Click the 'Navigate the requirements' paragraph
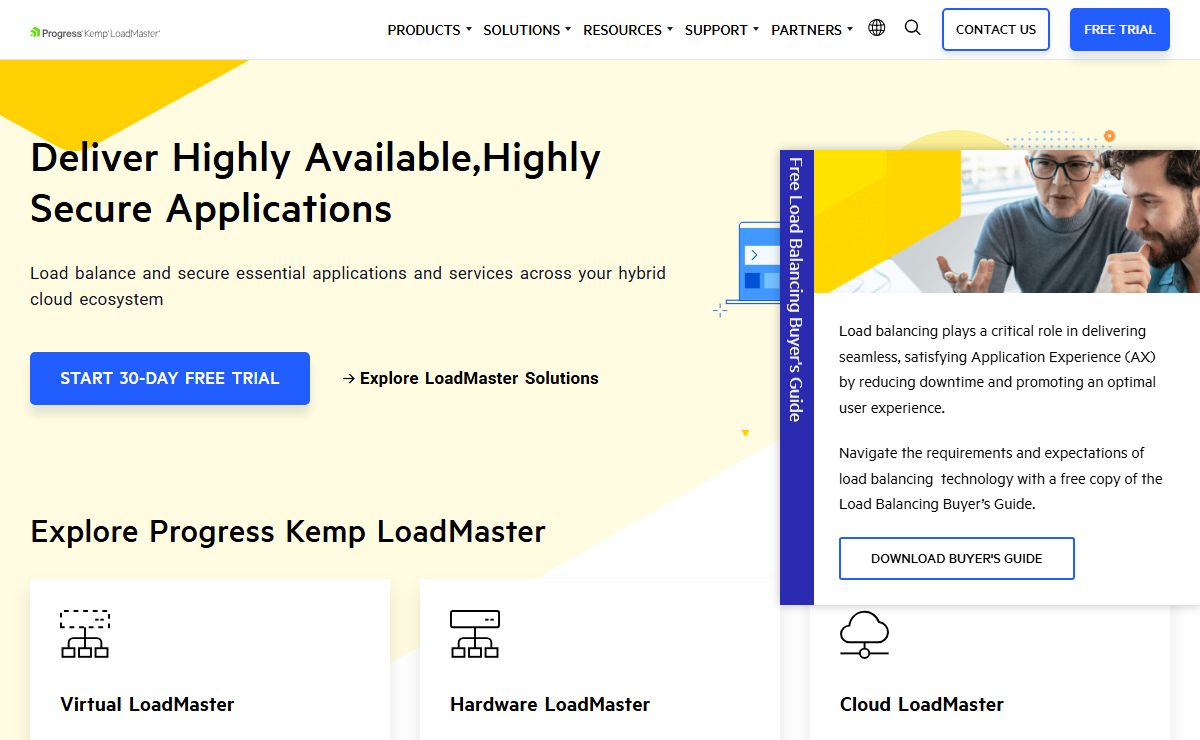Viewport: 1200px width, 740px height. 1001,478
